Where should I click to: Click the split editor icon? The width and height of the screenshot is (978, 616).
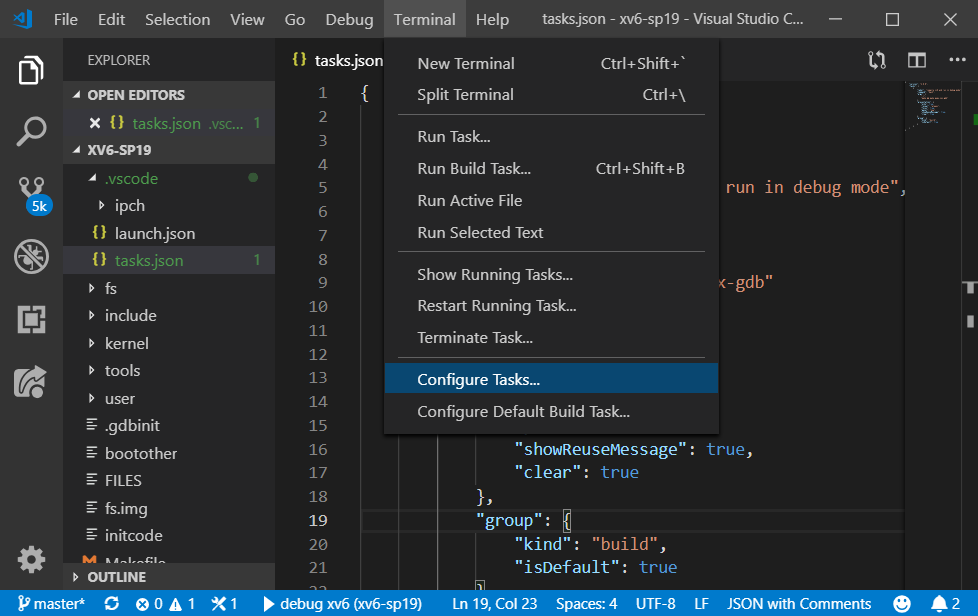pos(916,60)
